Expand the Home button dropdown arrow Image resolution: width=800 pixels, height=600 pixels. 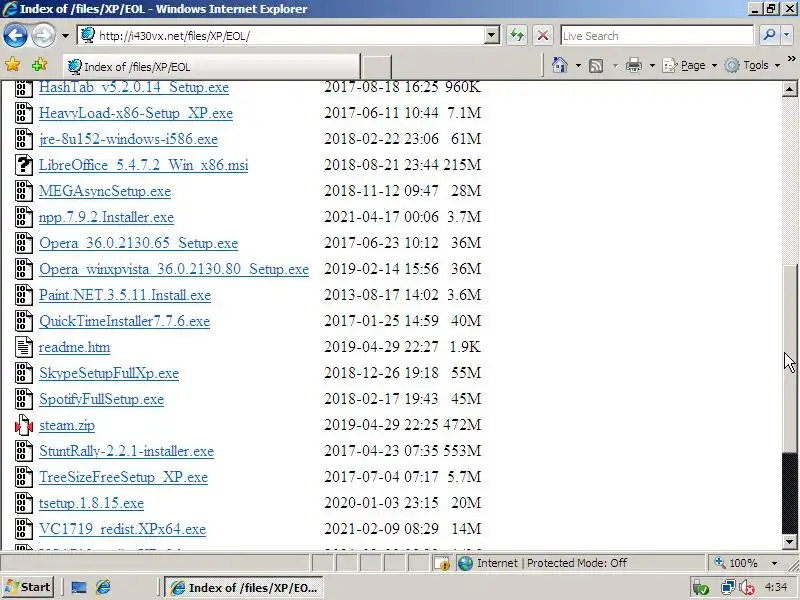tap(578, 65)
